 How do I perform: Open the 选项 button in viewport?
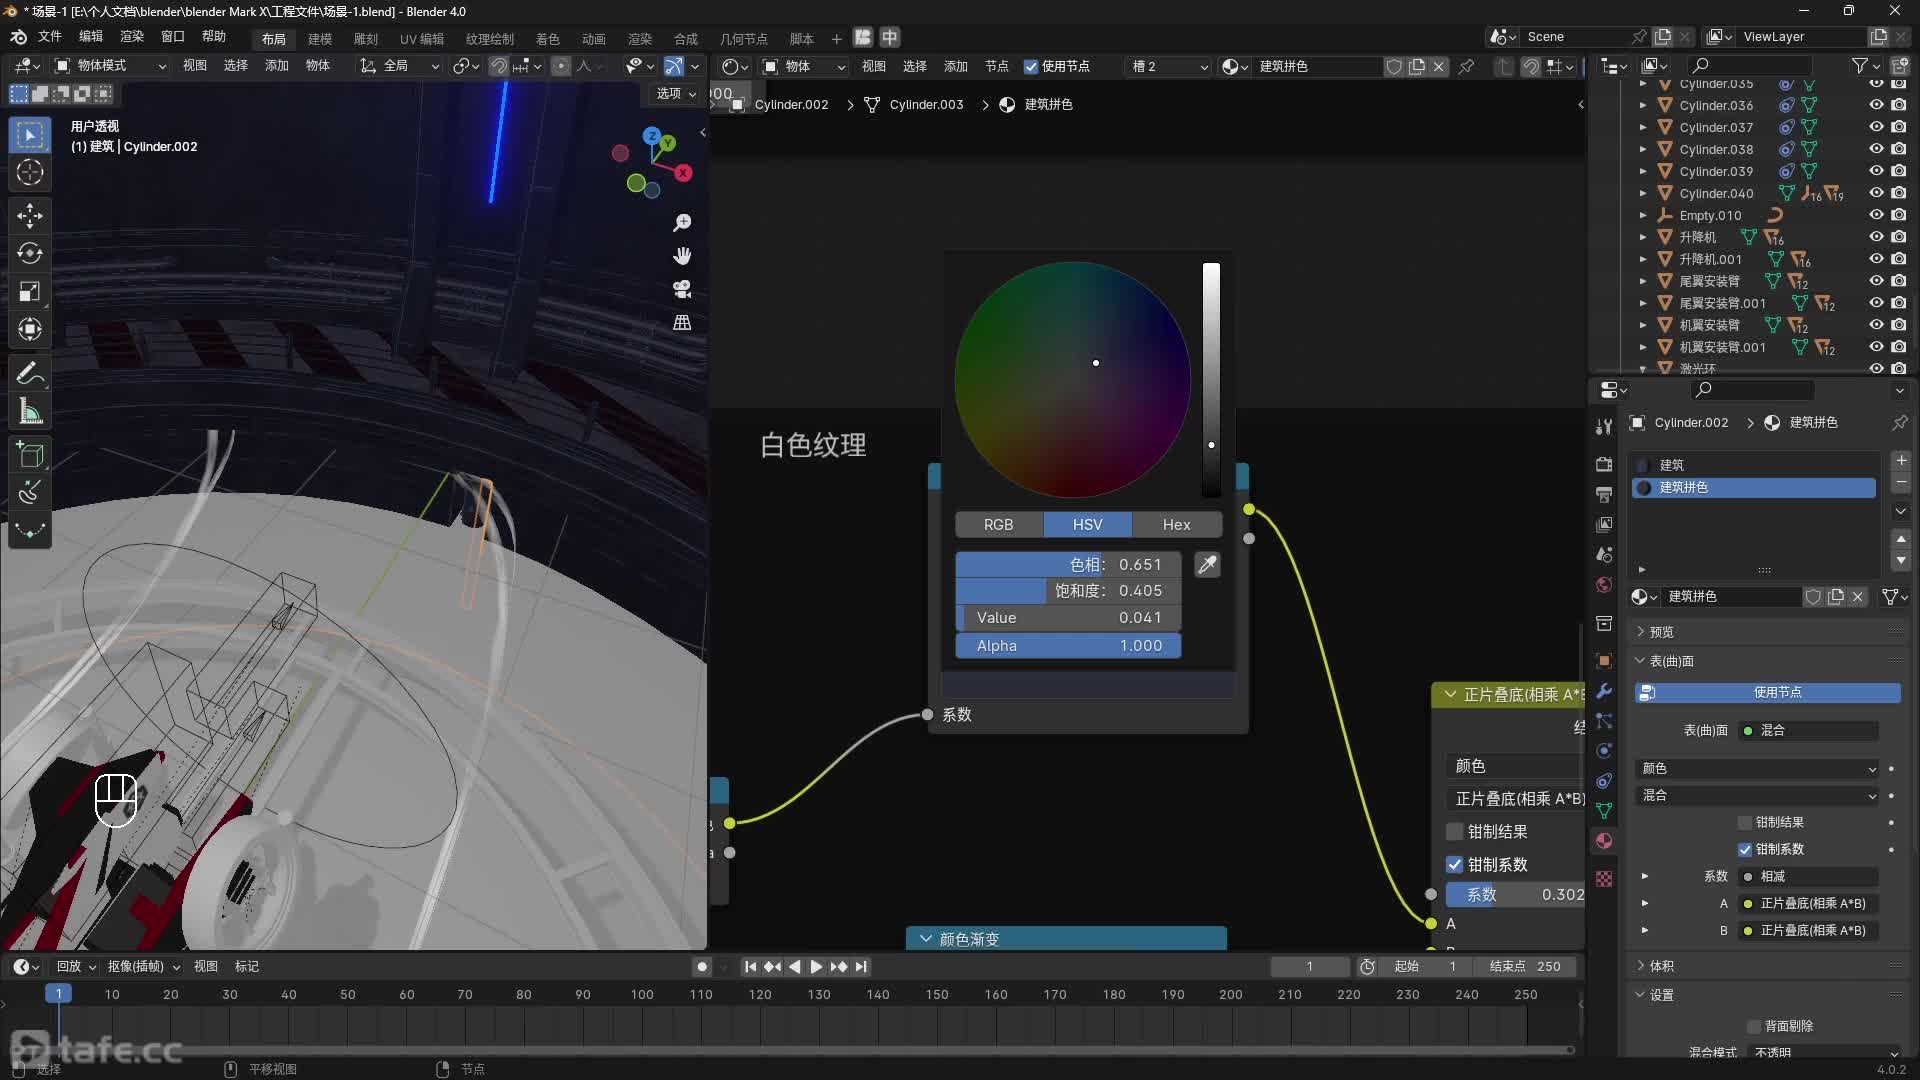coord(676,93)
